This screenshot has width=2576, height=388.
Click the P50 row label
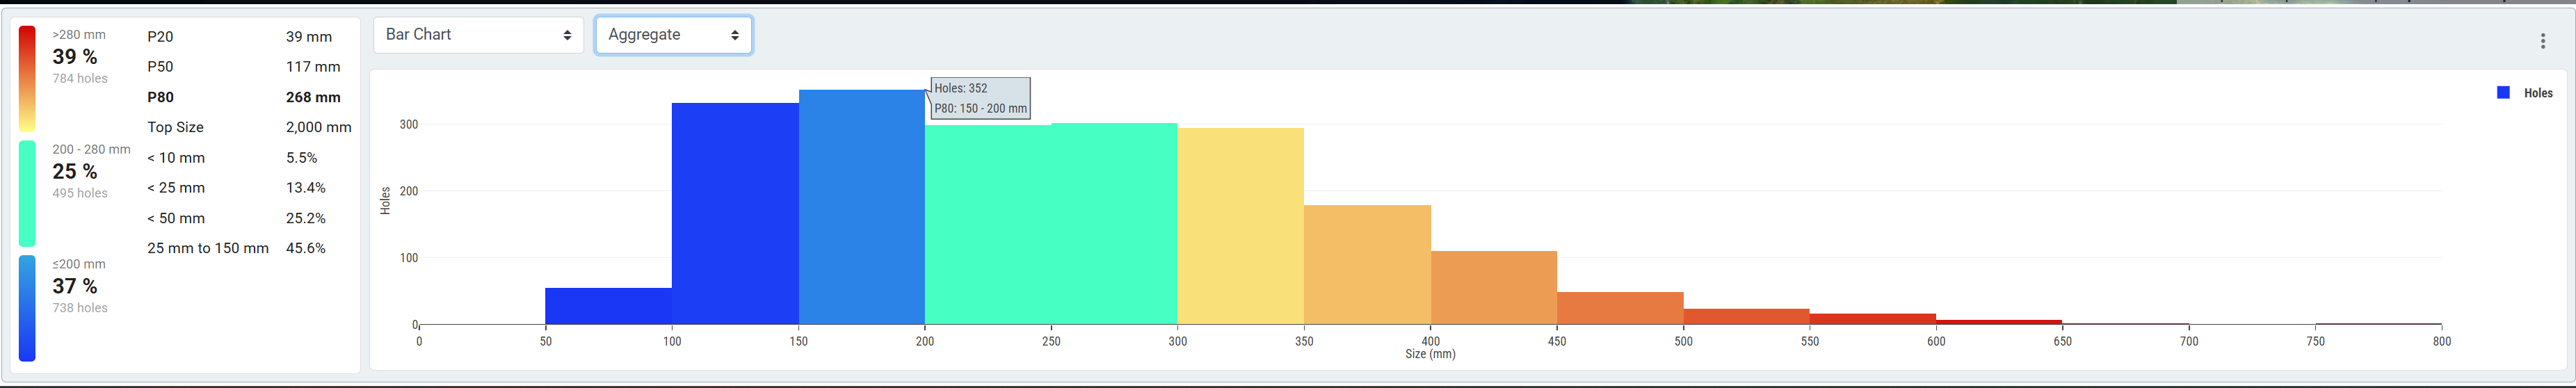coord(160,67)
